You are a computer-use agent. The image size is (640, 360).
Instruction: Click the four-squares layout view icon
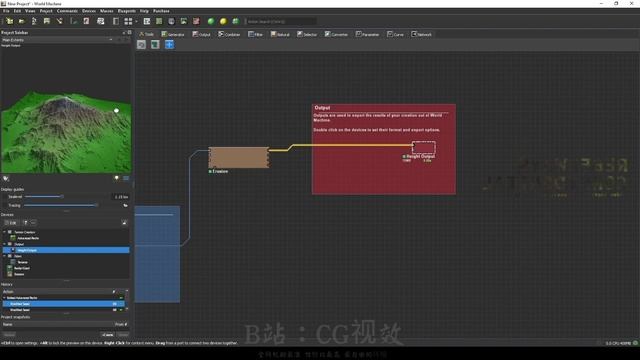[128, 21]
